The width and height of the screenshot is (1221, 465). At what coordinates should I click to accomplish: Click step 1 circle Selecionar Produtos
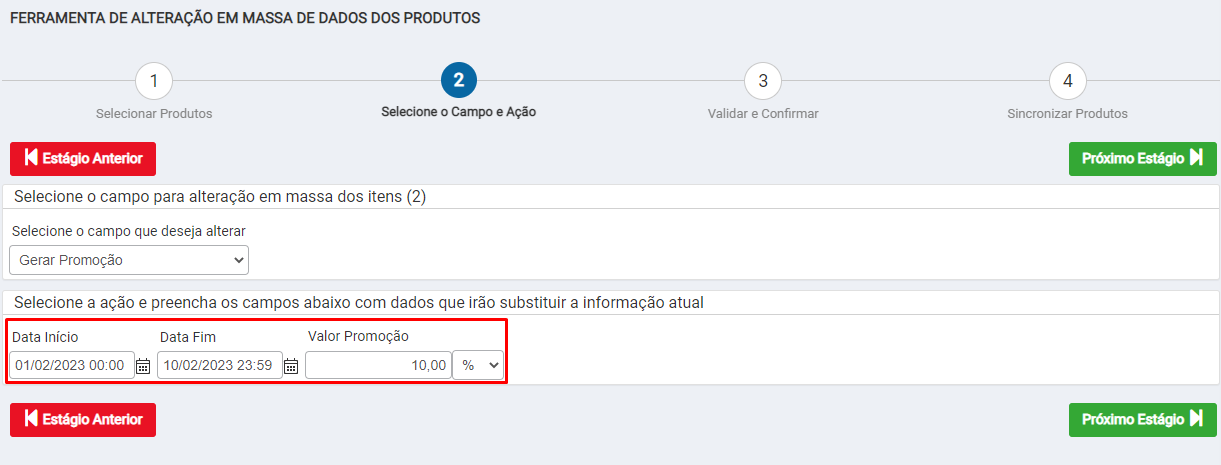click(154, 80)
